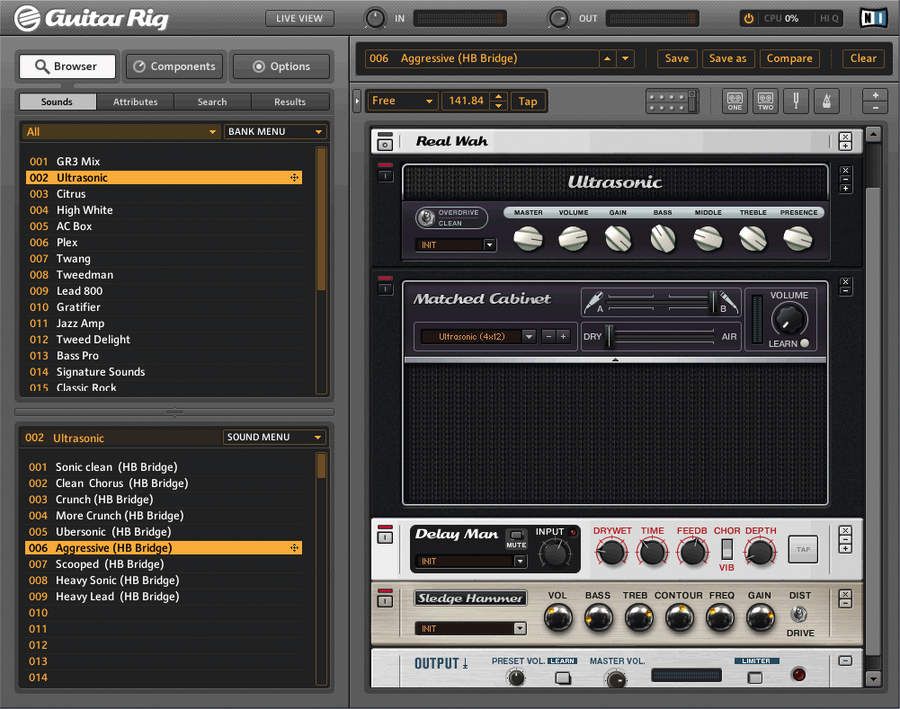This screenshot has width=900, height=709.
Task: Toggle Ultrasonic amp power switch
Action: point(386,174)
